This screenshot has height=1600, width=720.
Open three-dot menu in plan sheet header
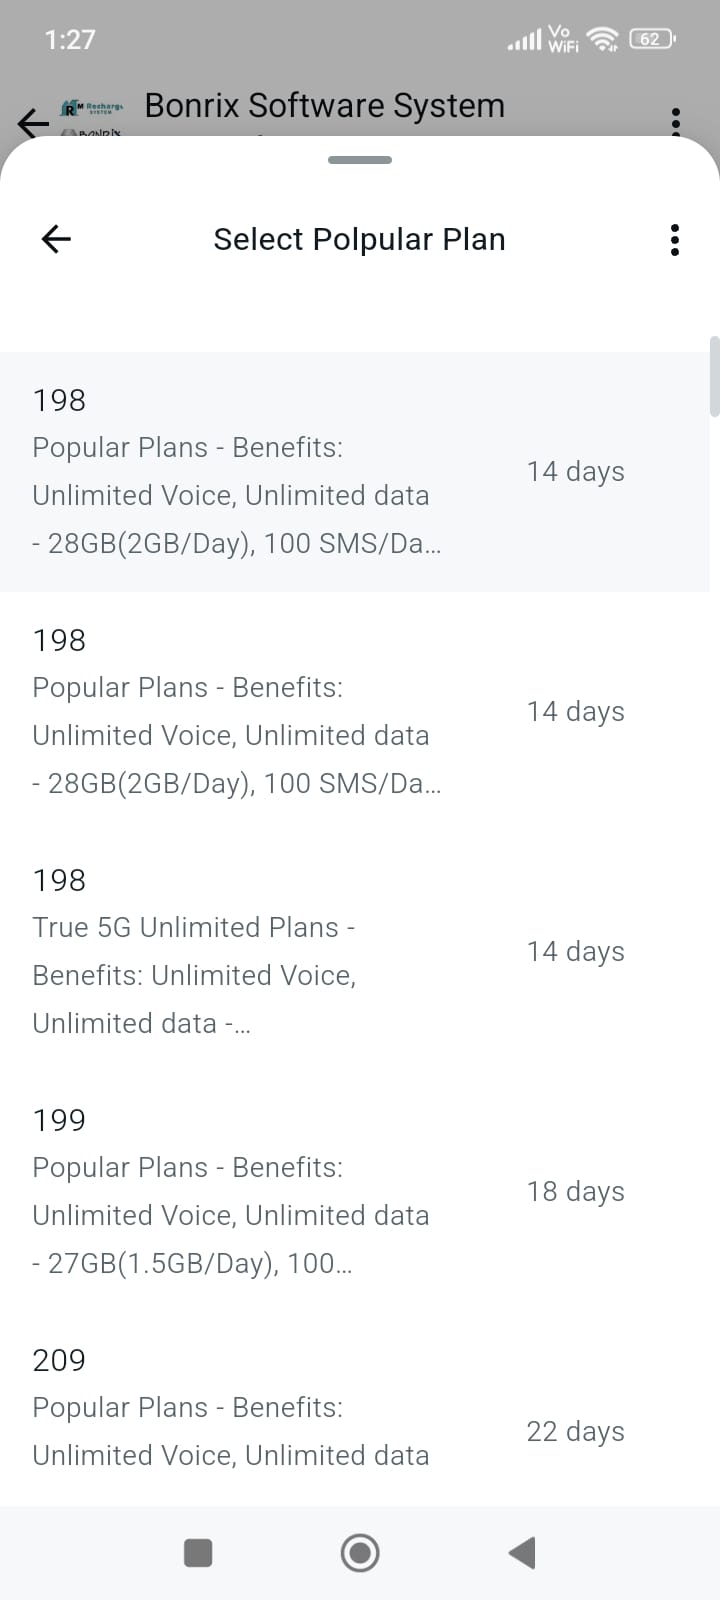click(x=675, y=240)
